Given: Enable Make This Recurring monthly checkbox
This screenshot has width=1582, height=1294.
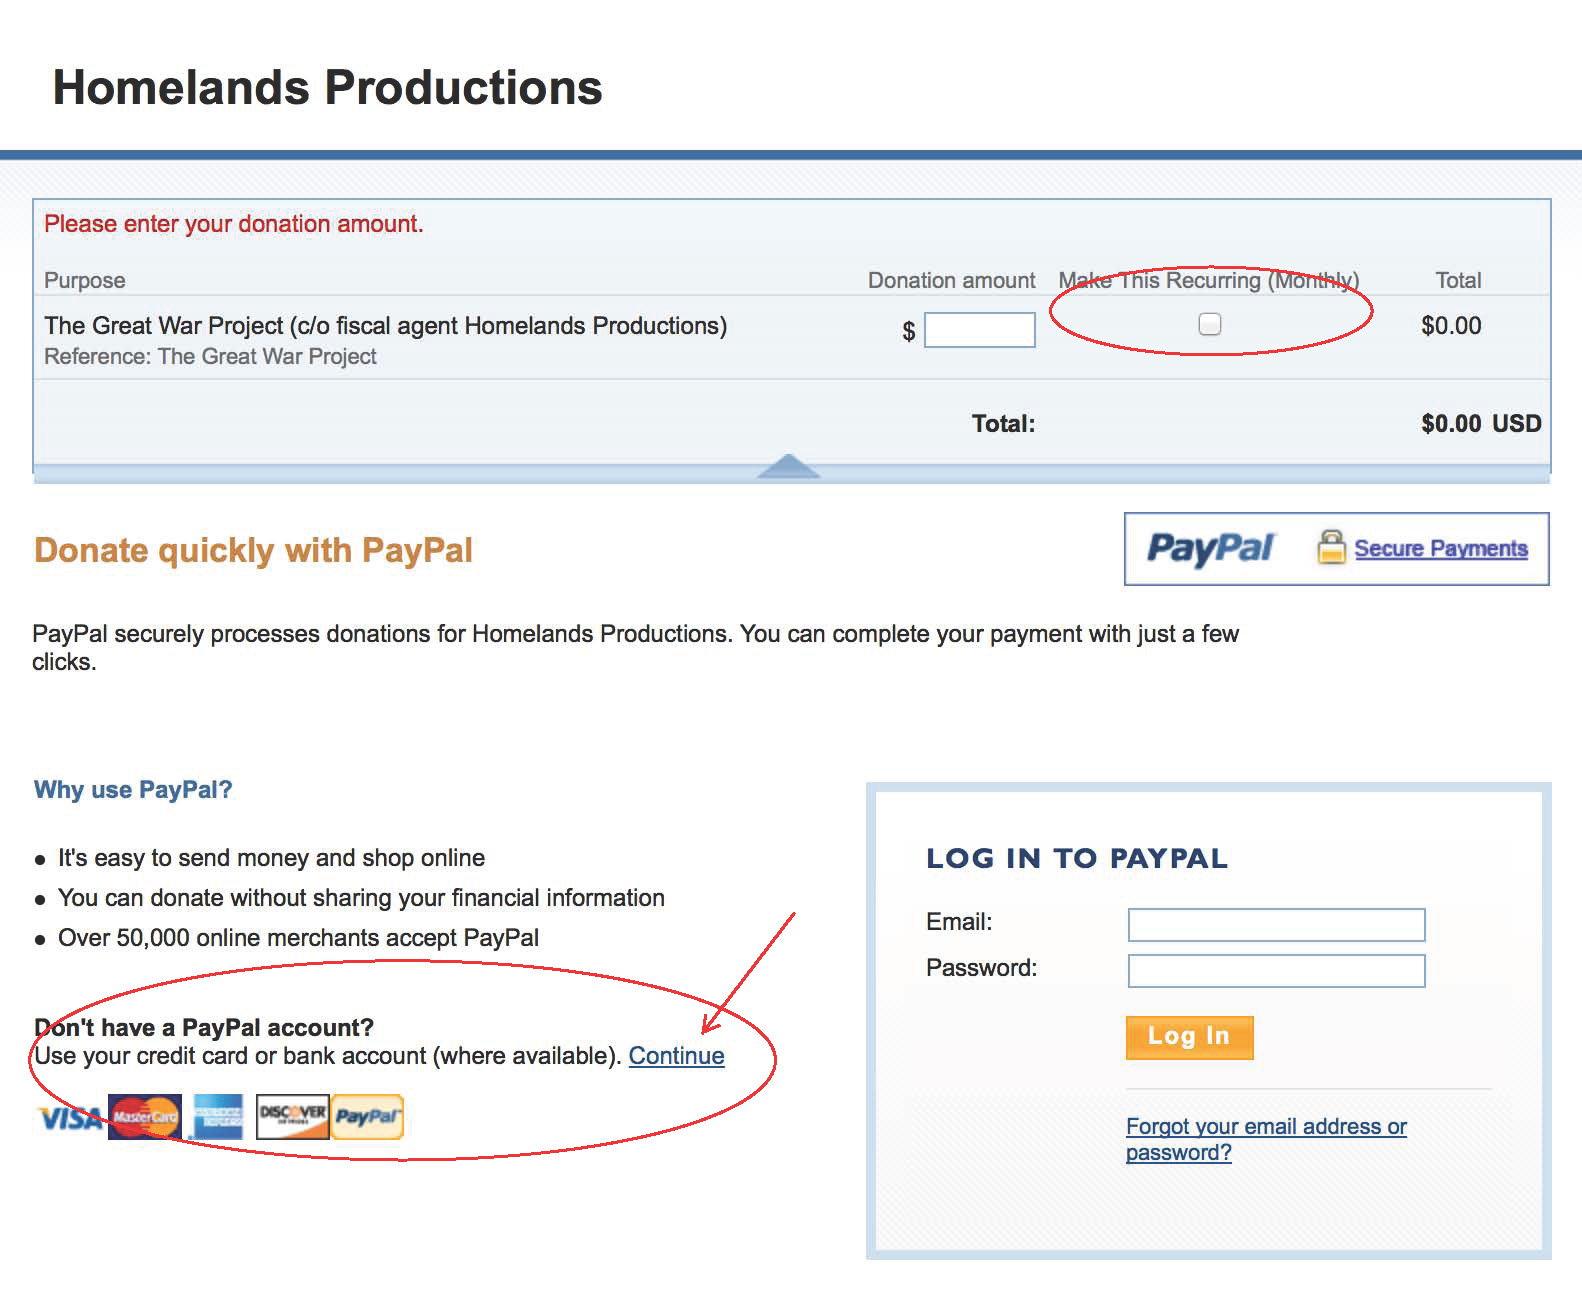Looking at the screenshot, I should click(1210, 324).
